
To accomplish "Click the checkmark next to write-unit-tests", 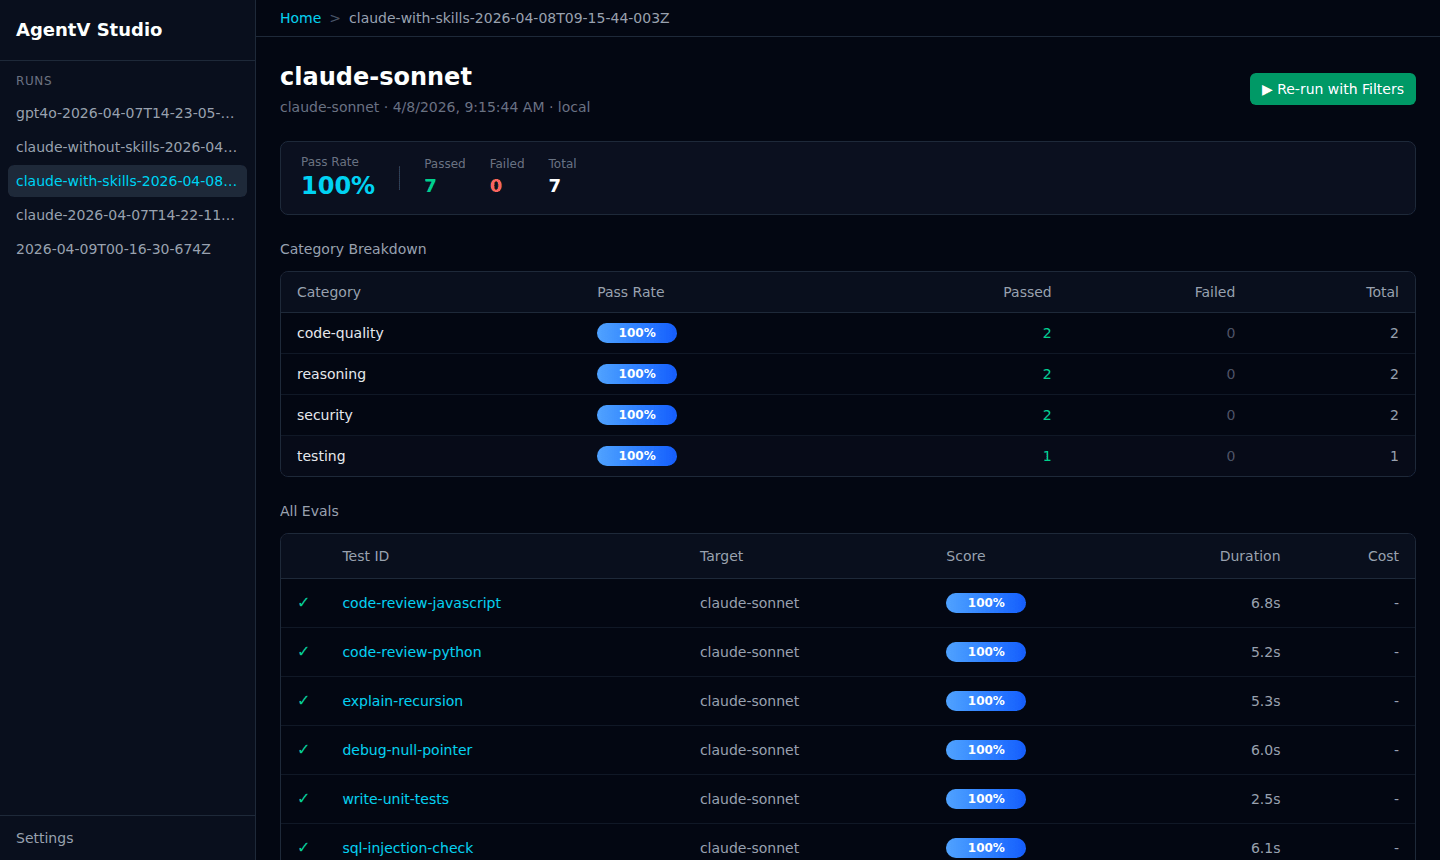I will click(304, 798).
